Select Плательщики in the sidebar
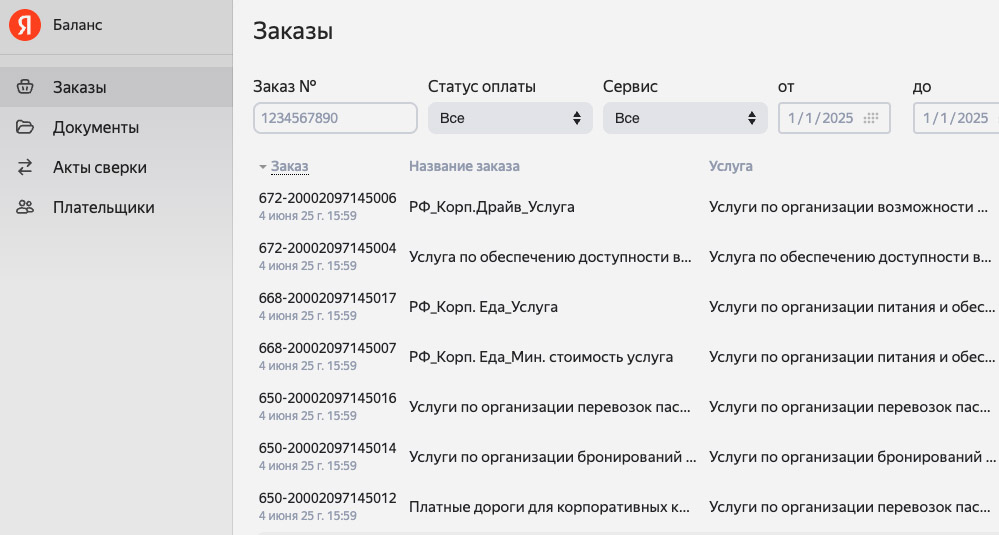Screen dimensions: 999x535 point(103,208)
